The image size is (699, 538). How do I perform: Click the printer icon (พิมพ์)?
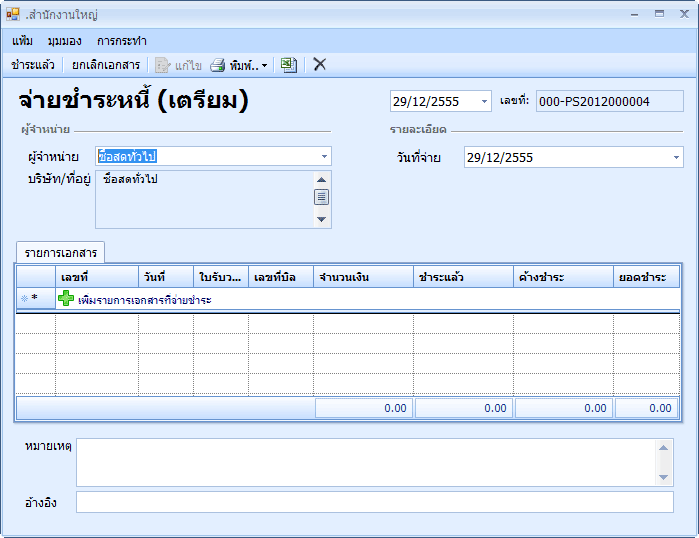tap(217, 65)
